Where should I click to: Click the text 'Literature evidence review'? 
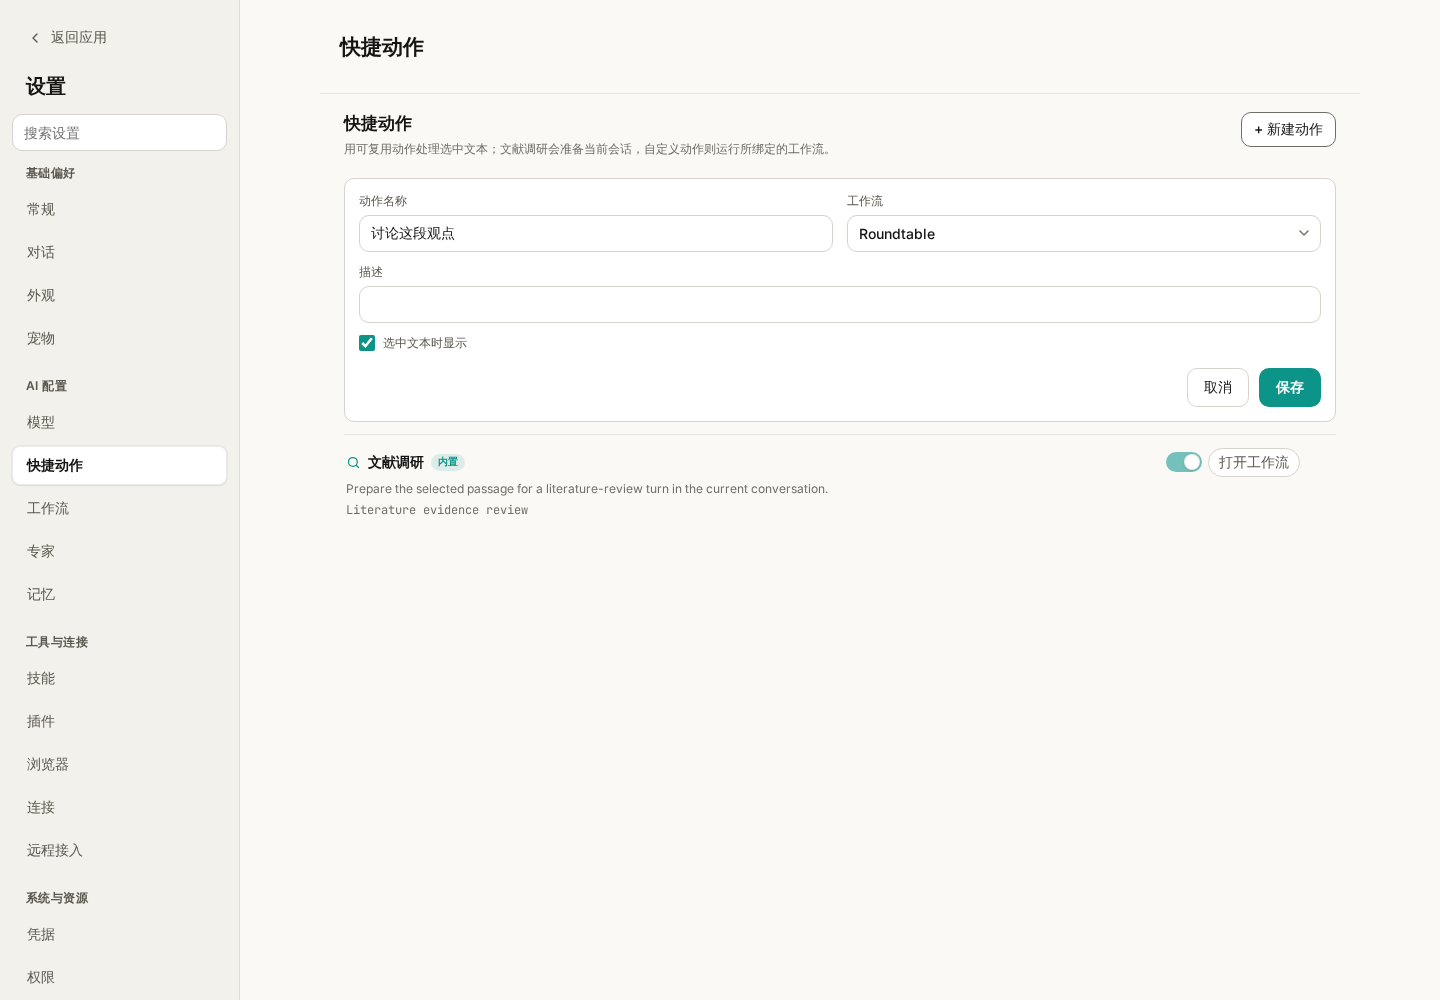point(437,510)
